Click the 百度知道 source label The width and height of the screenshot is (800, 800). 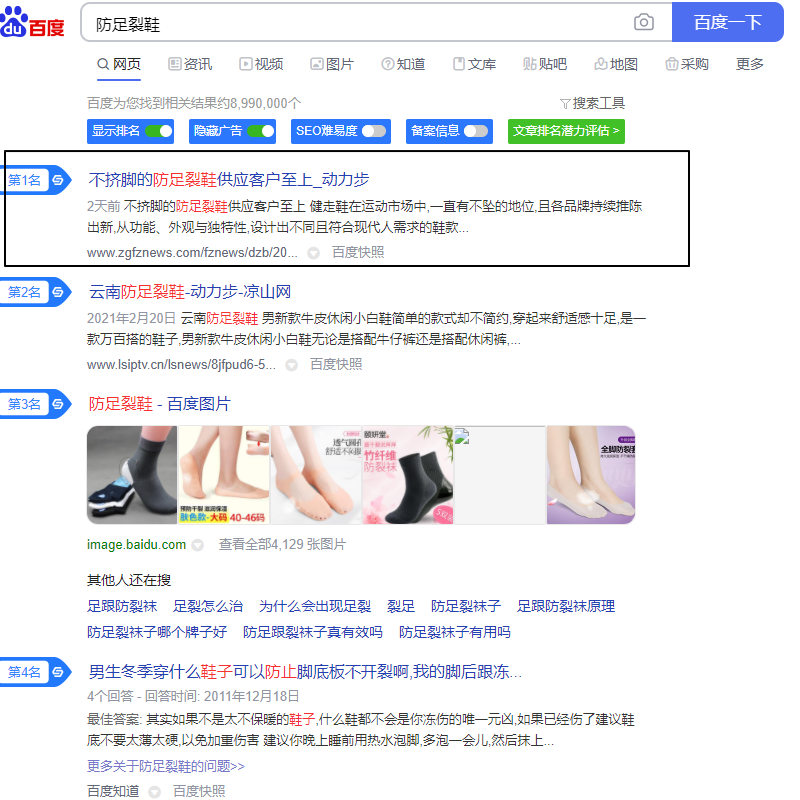(113, 791)
